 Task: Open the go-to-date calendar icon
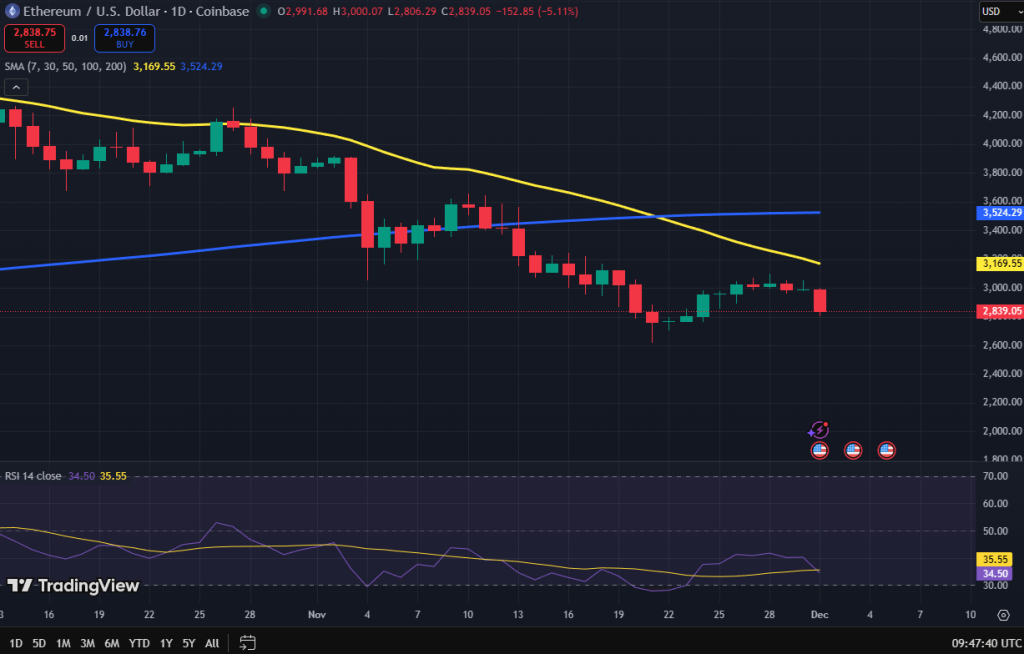click(x=248, y=642)
